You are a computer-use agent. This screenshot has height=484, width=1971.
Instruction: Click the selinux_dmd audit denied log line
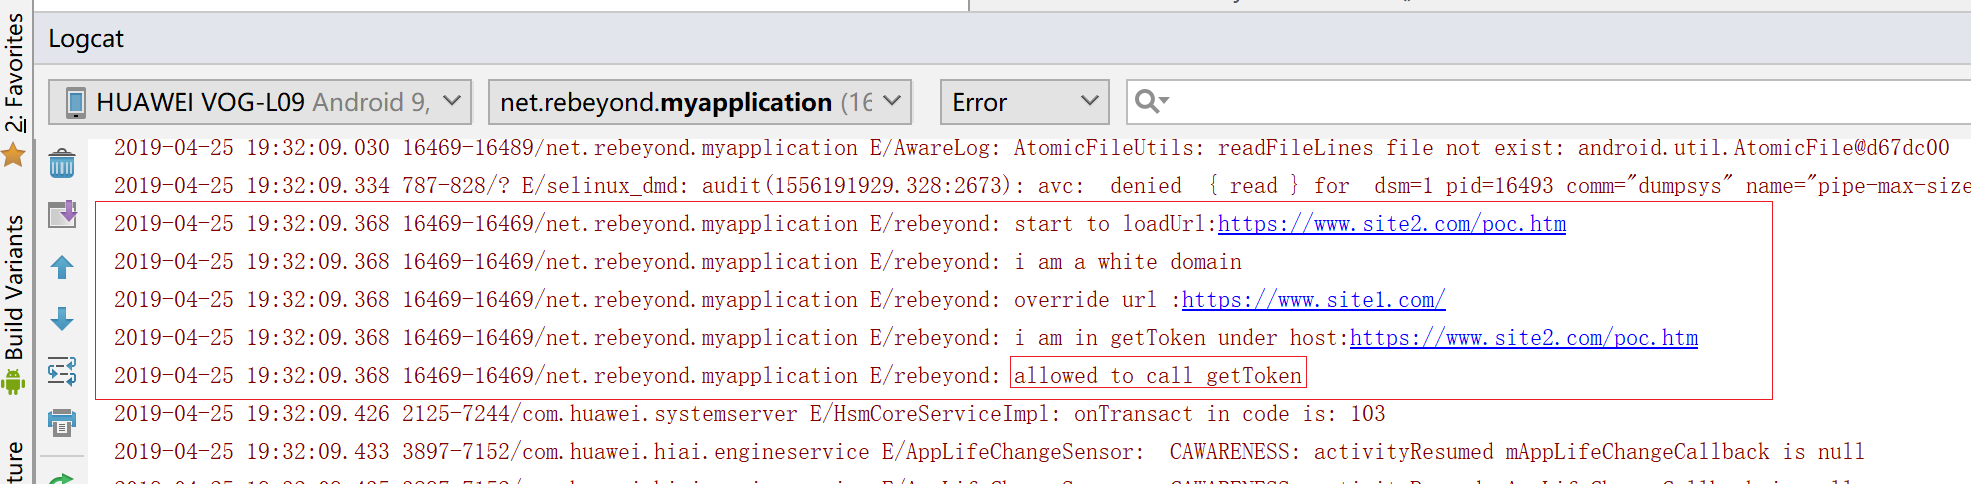click(1042, 186)
